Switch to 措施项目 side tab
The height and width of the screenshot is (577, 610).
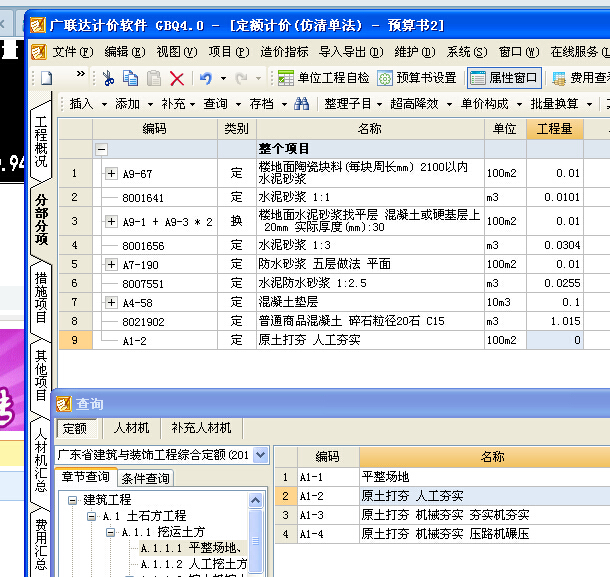click(41, 298)
